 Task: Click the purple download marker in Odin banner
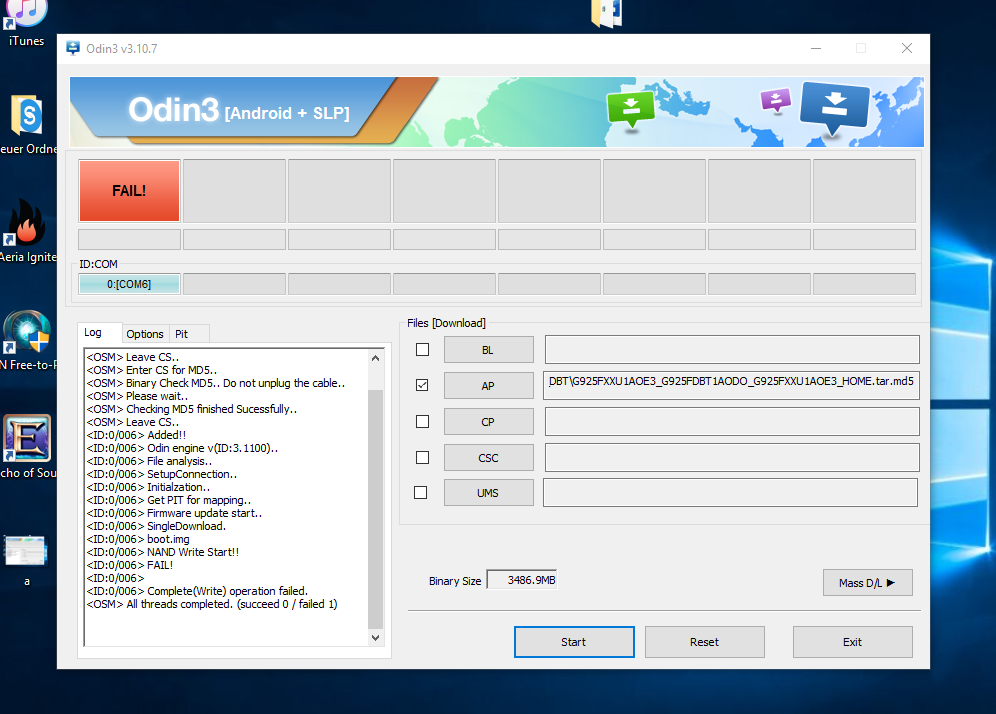tap(776, 100)
